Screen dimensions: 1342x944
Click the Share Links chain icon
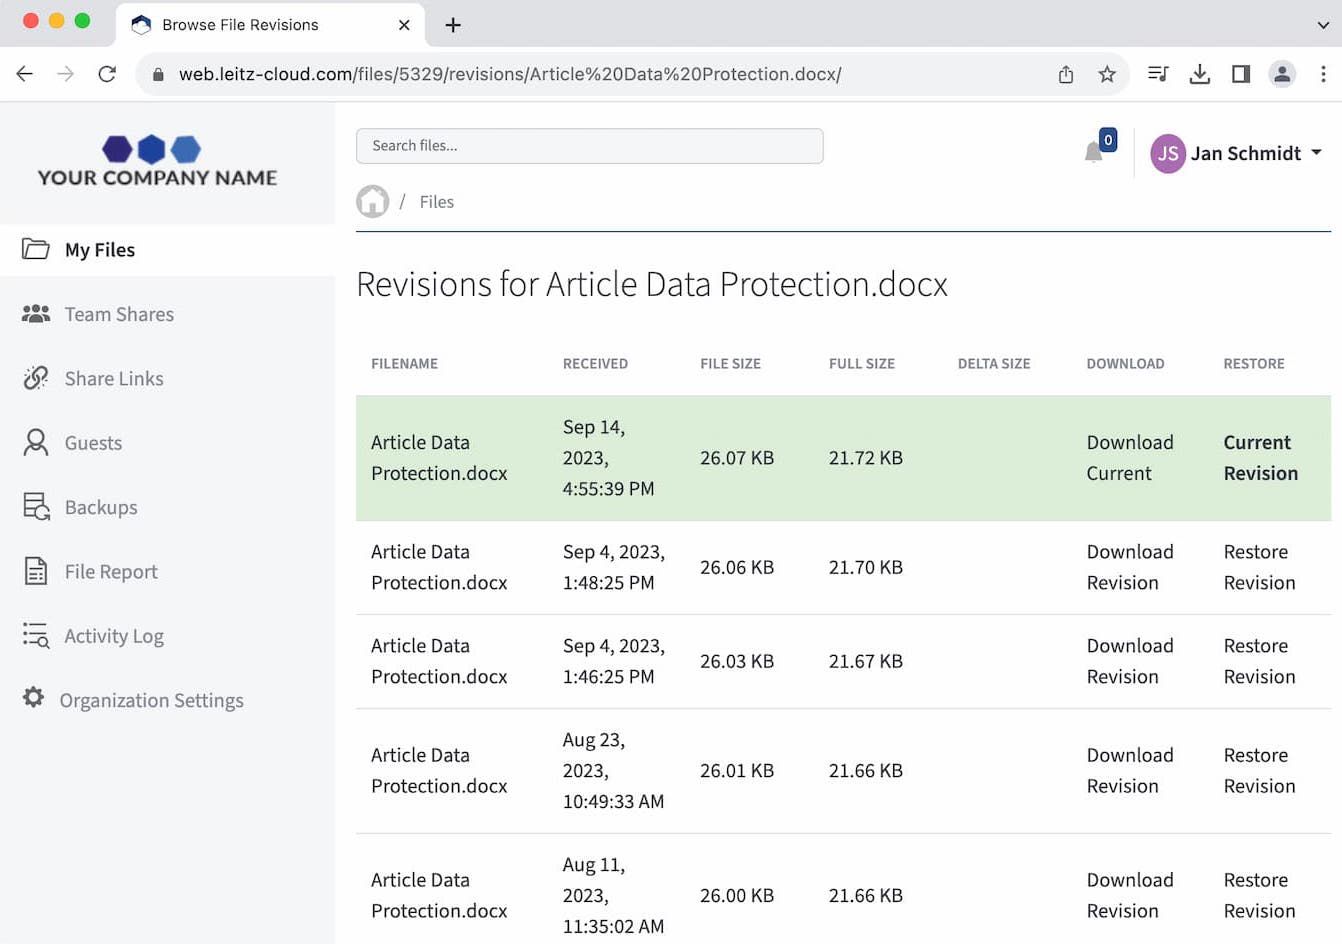click(x=36, y=378)
